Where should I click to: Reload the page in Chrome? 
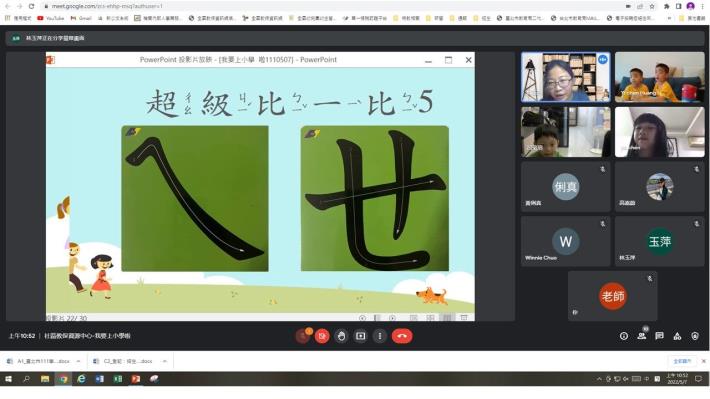coord(31,6)
